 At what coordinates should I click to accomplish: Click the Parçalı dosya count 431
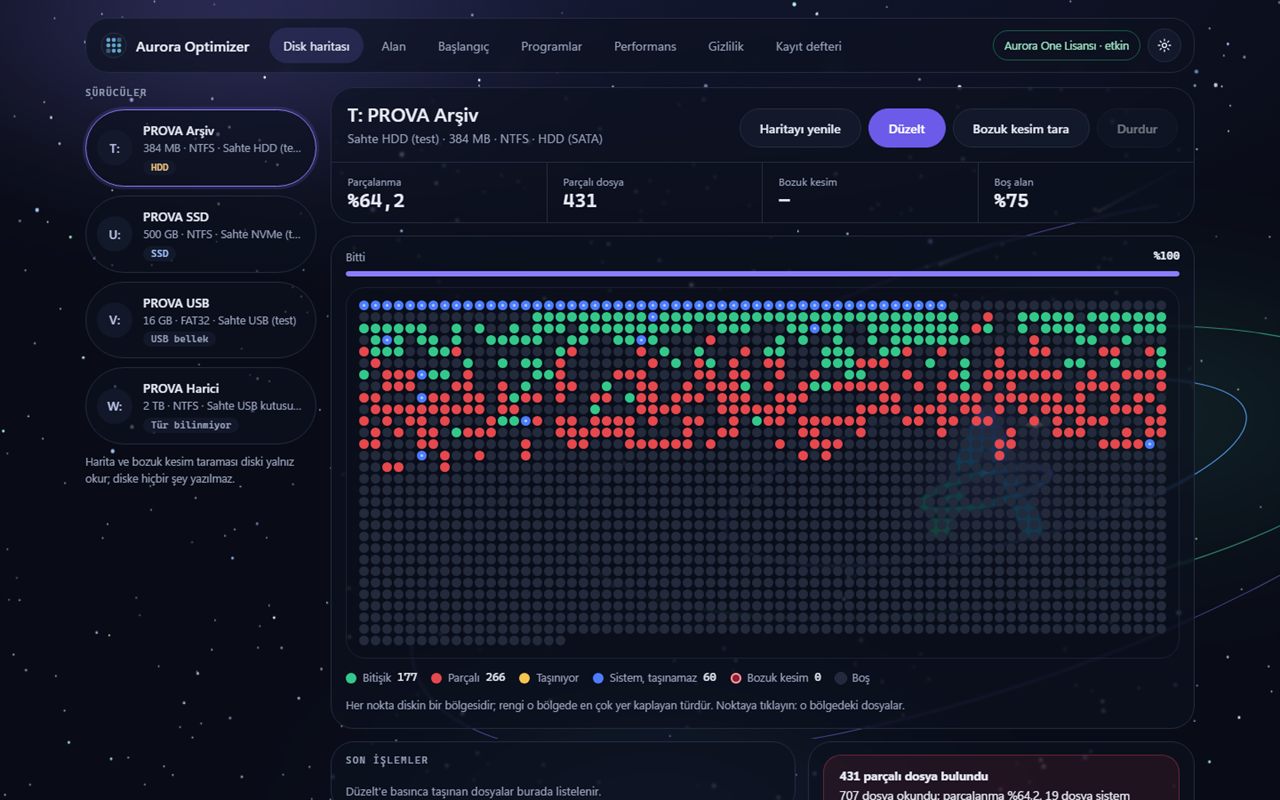click(580, 201)
